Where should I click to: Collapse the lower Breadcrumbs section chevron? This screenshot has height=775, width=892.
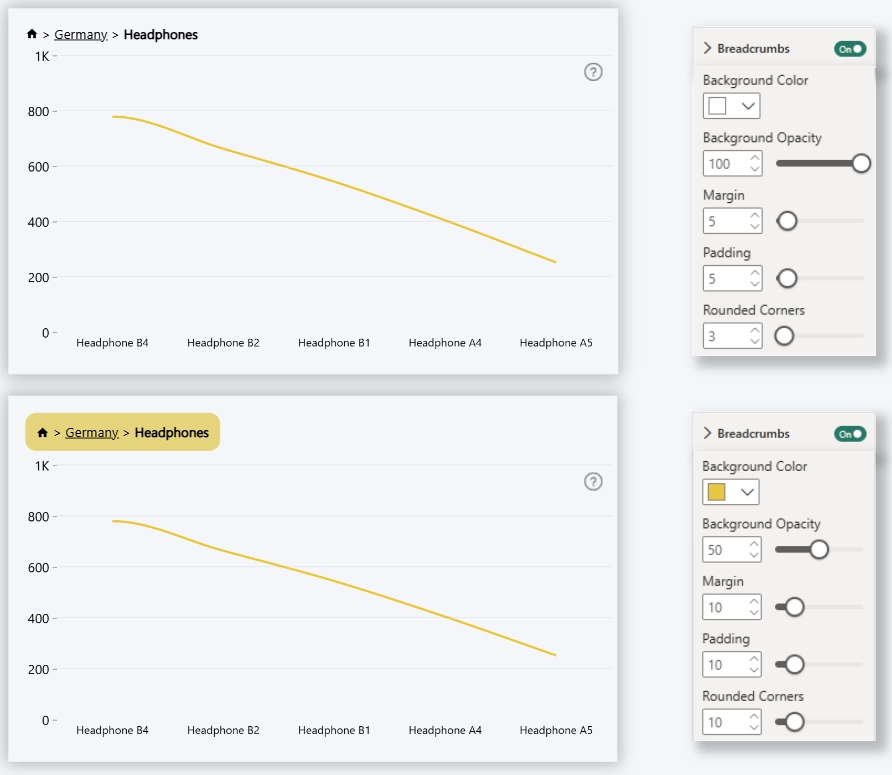click(x=708, y=434)
